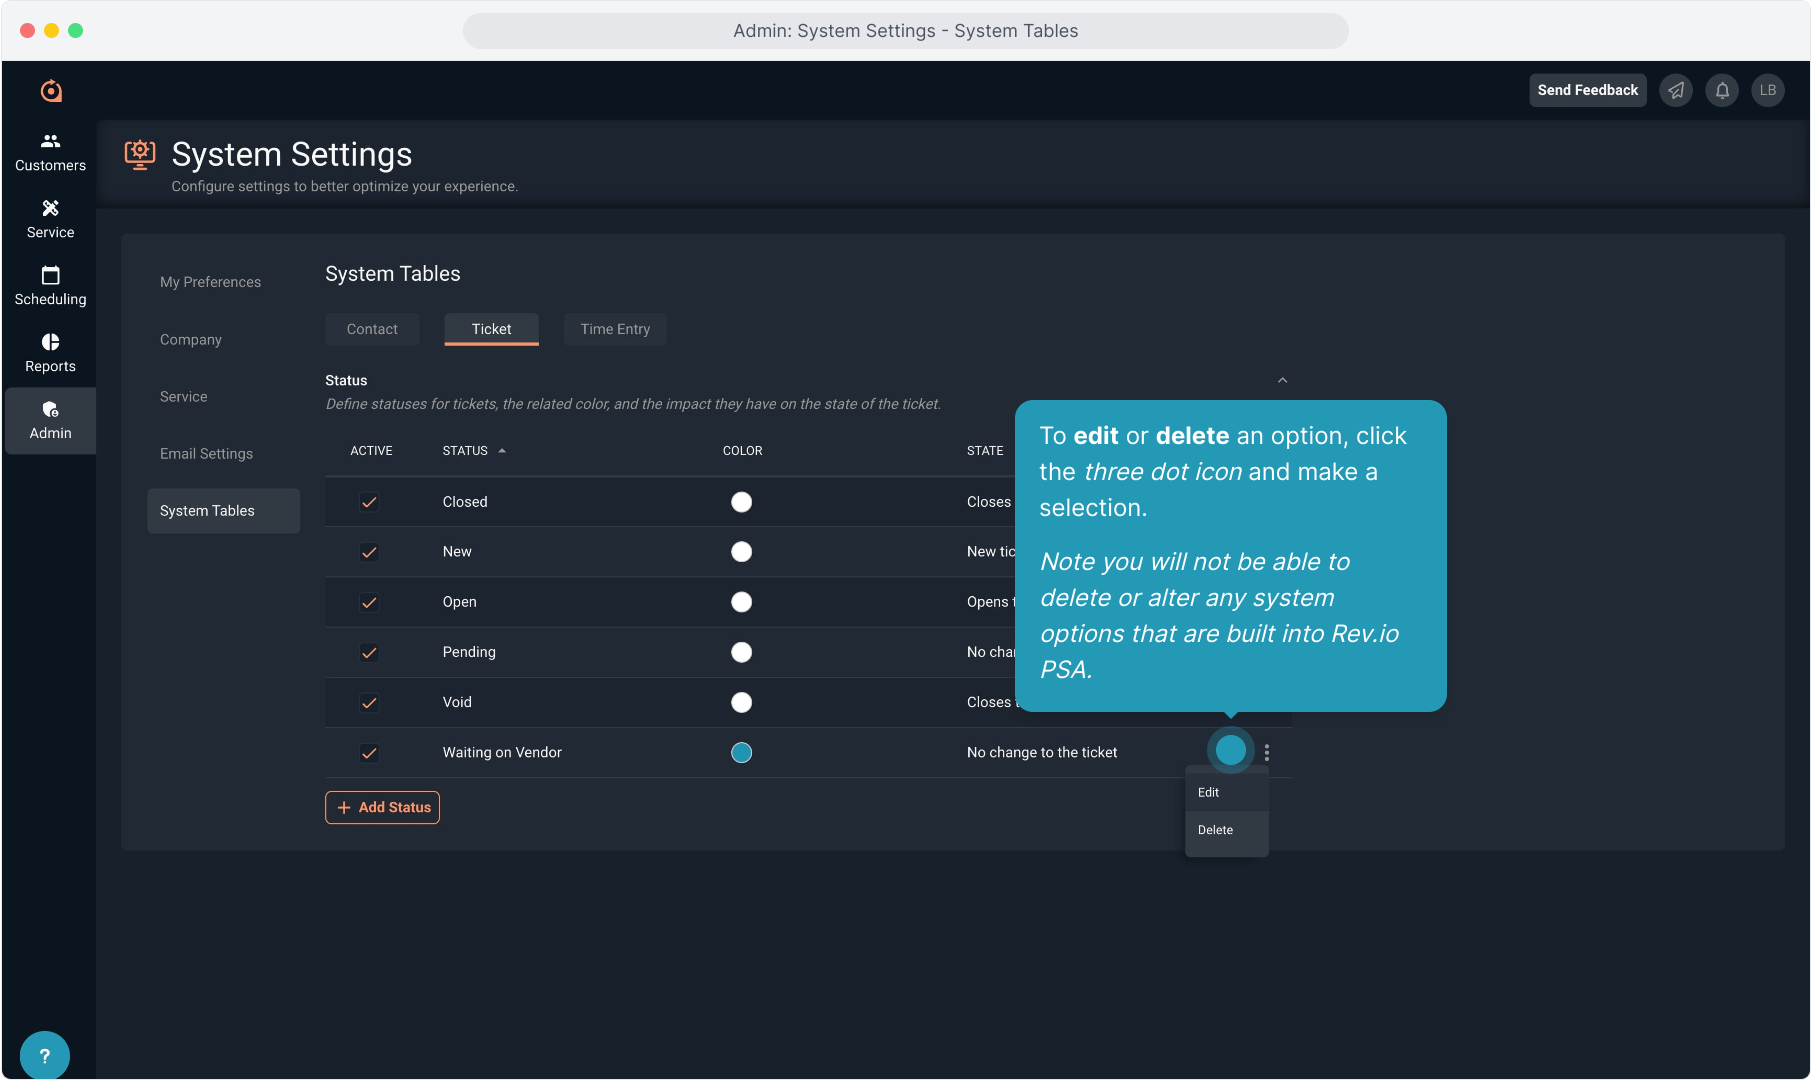Screen dimensions: 1812x1080
Task: Open Reports from the sidebar
Action: [50, 353]
